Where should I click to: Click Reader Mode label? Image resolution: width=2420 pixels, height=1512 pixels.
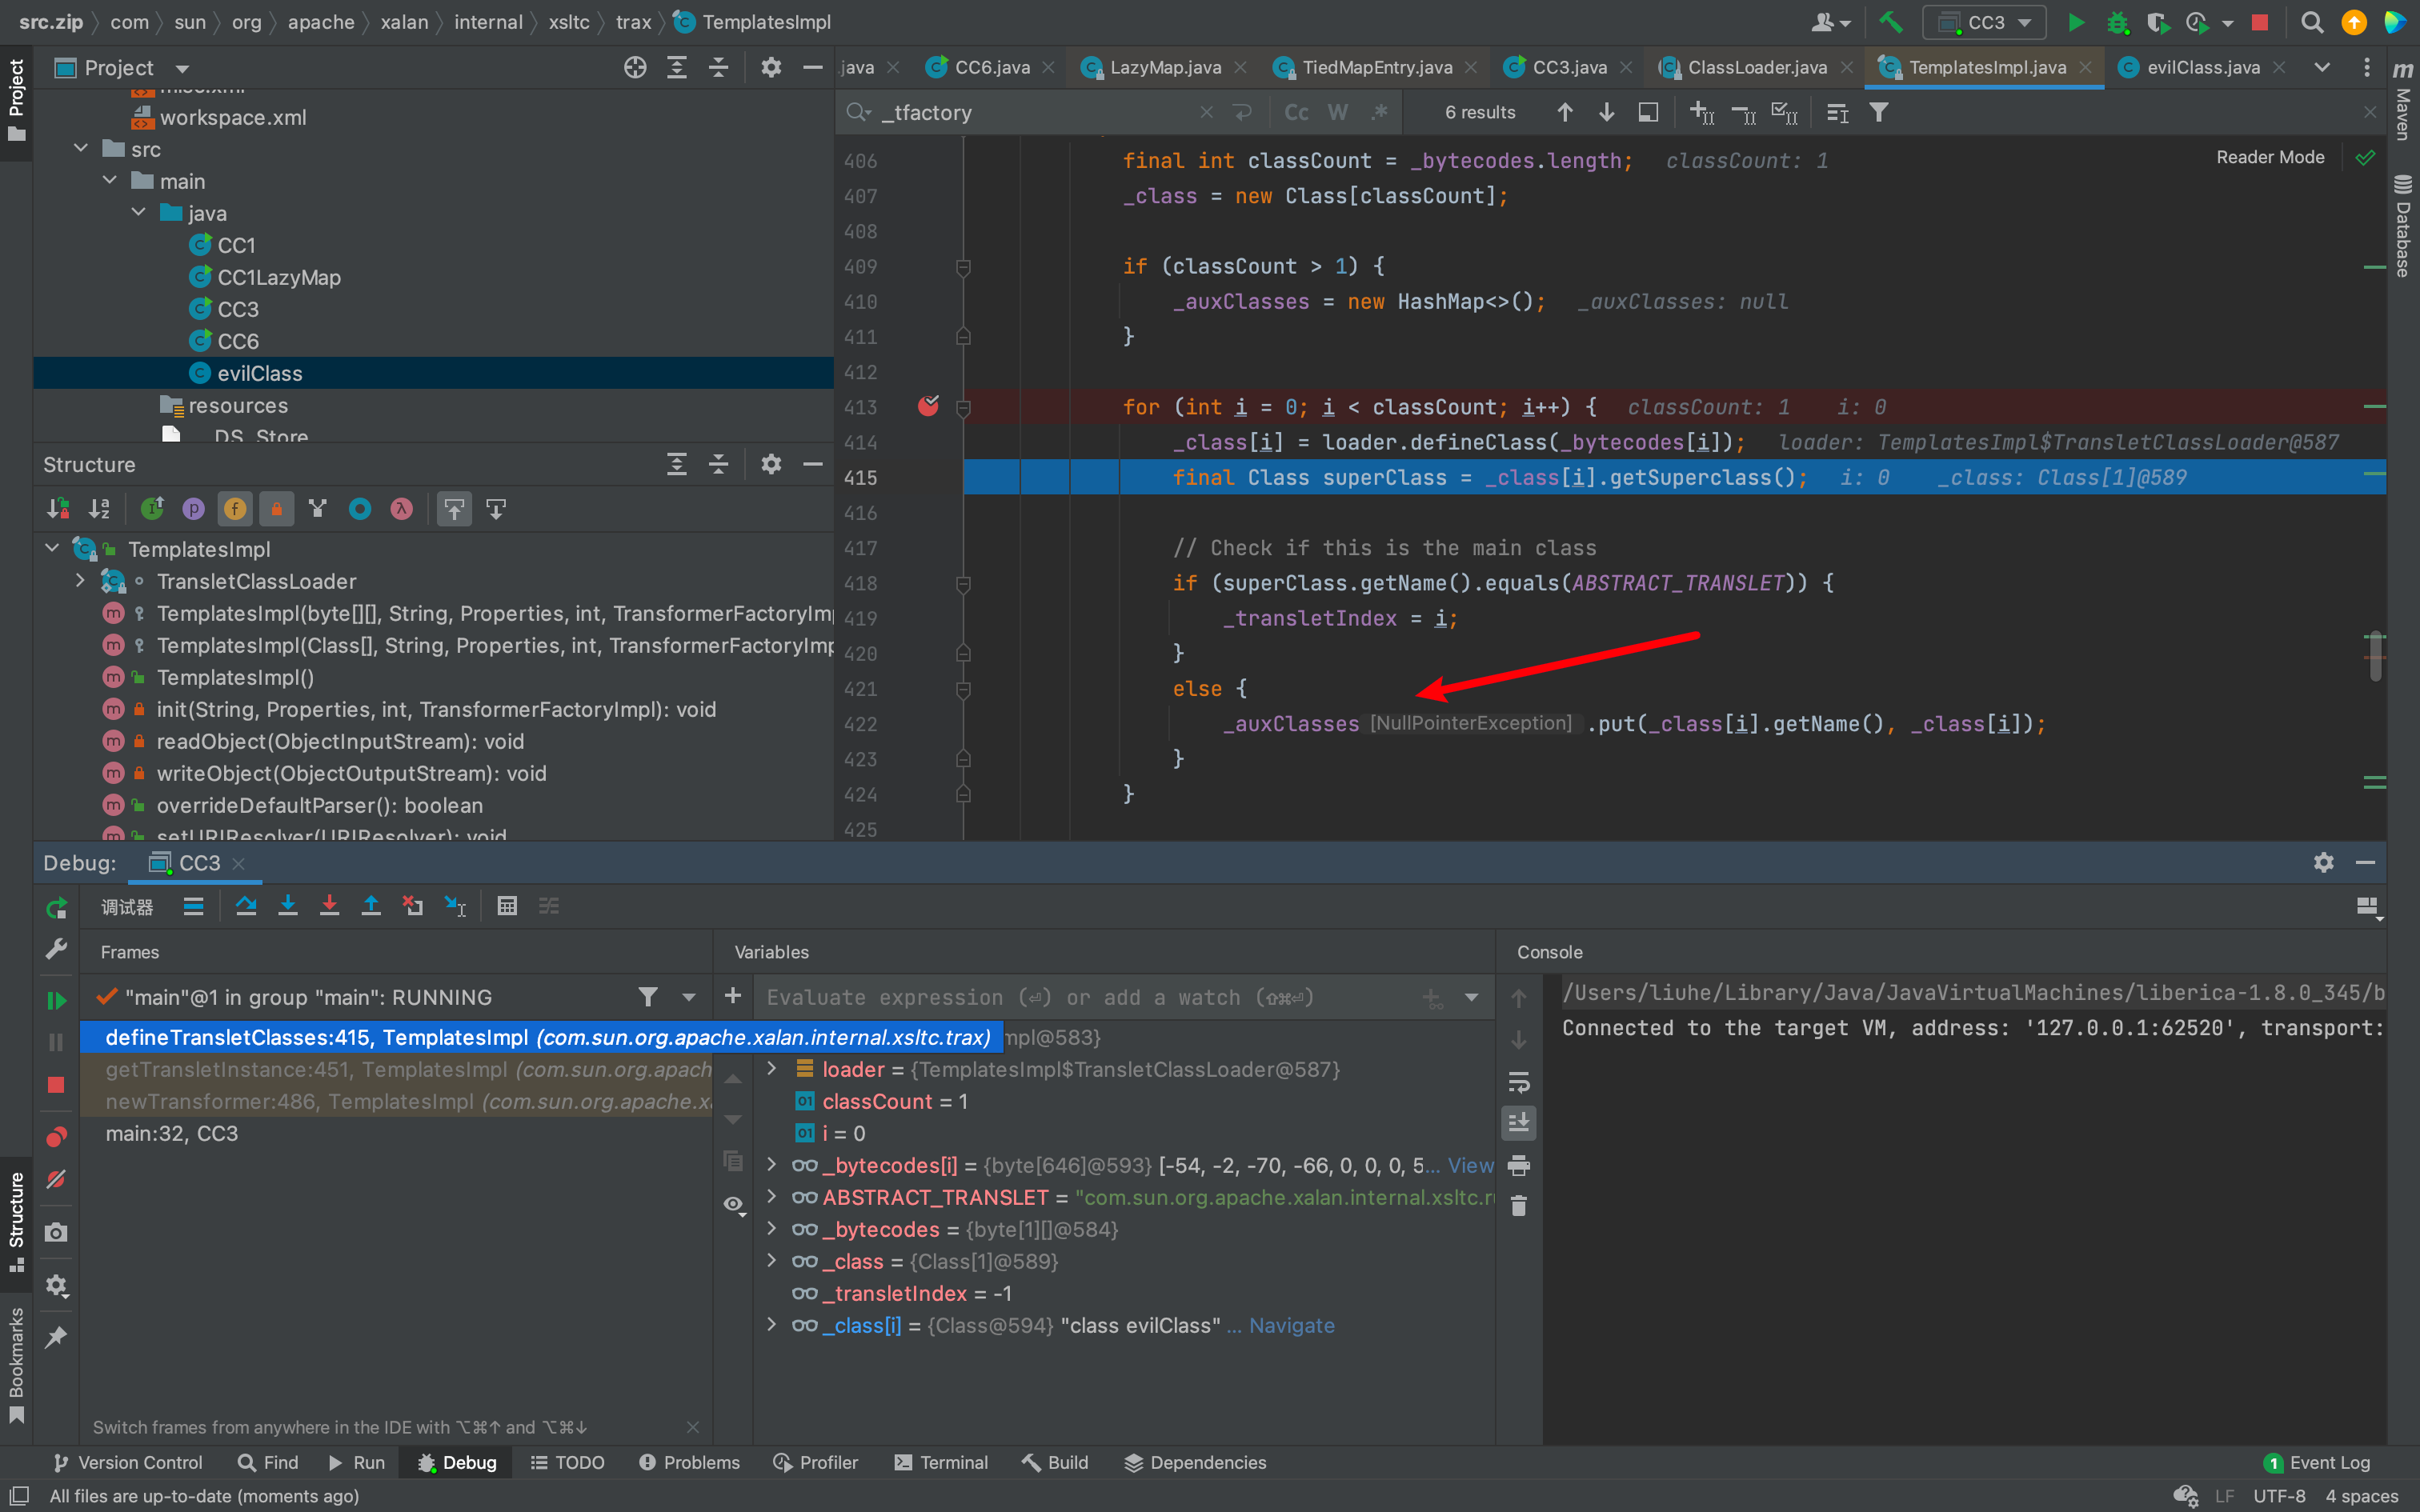point(2270,157)
